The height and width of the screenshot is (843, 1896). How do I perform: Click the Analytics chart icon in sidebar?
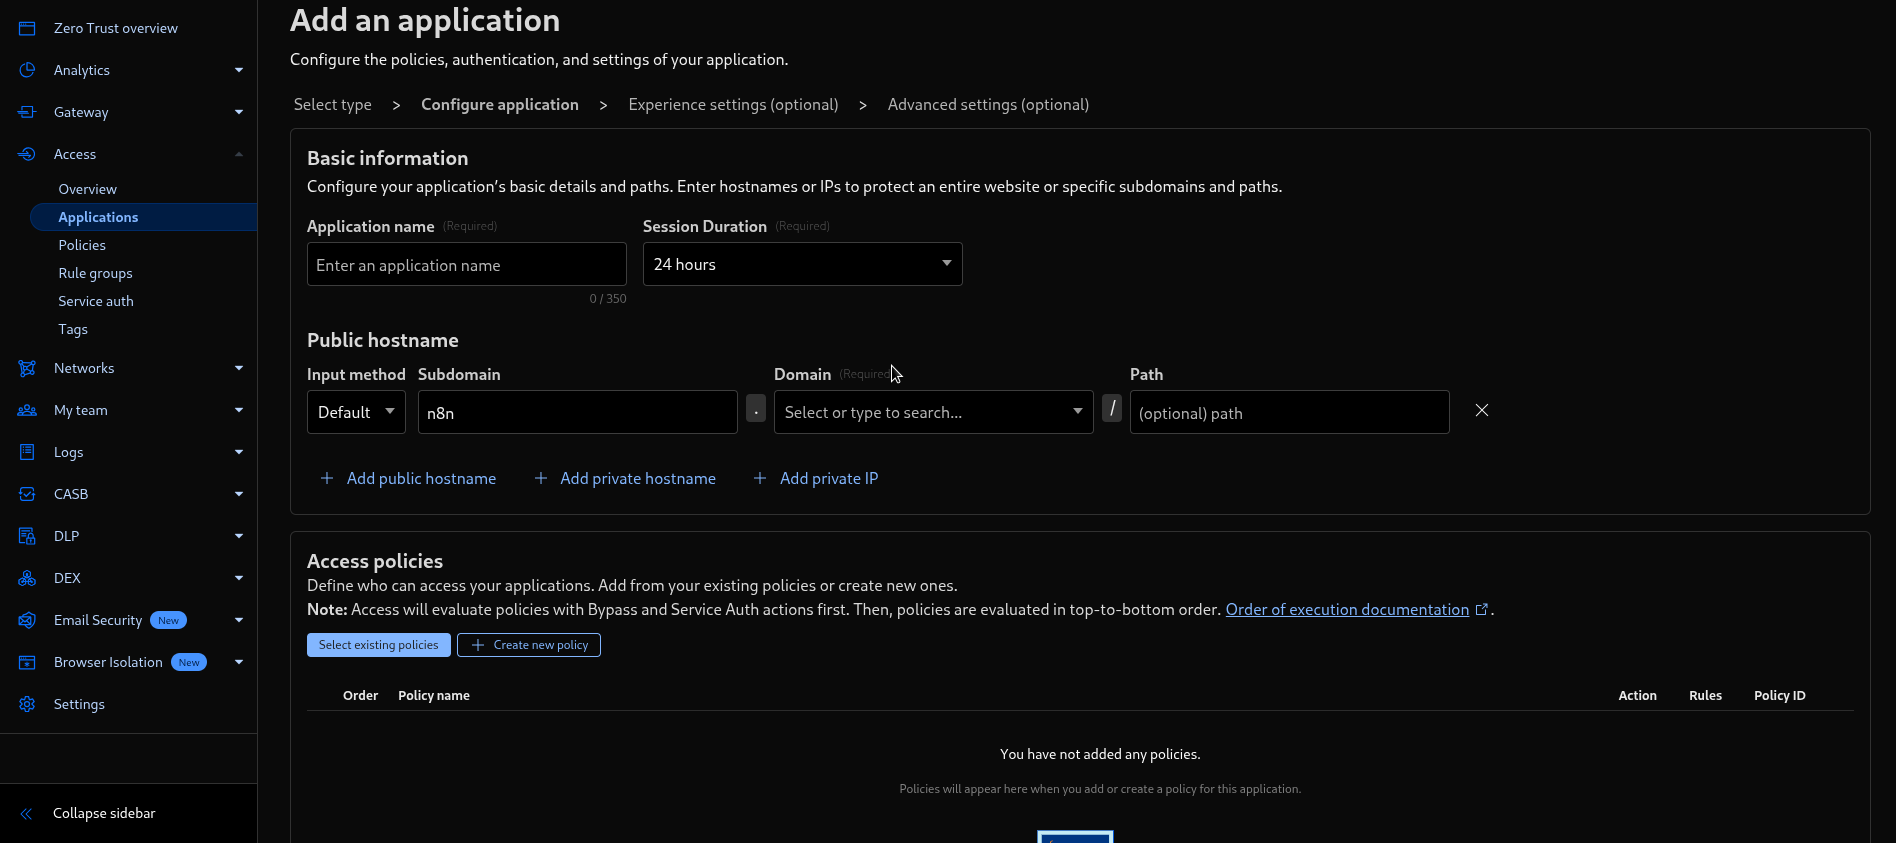[x=27, y=70]
